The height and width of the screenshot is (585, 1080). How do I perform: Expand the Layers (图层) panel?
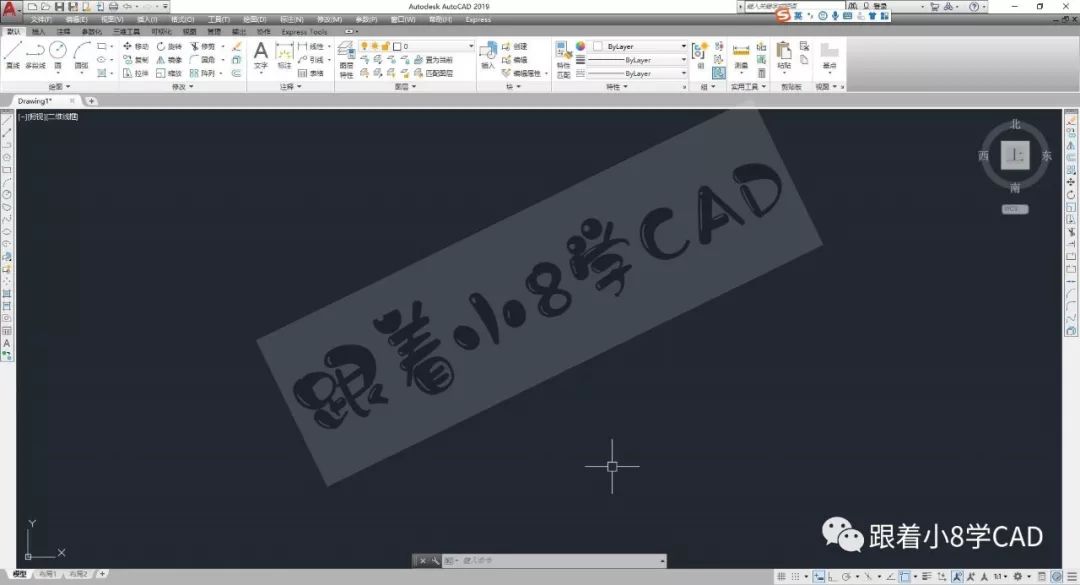405,87
